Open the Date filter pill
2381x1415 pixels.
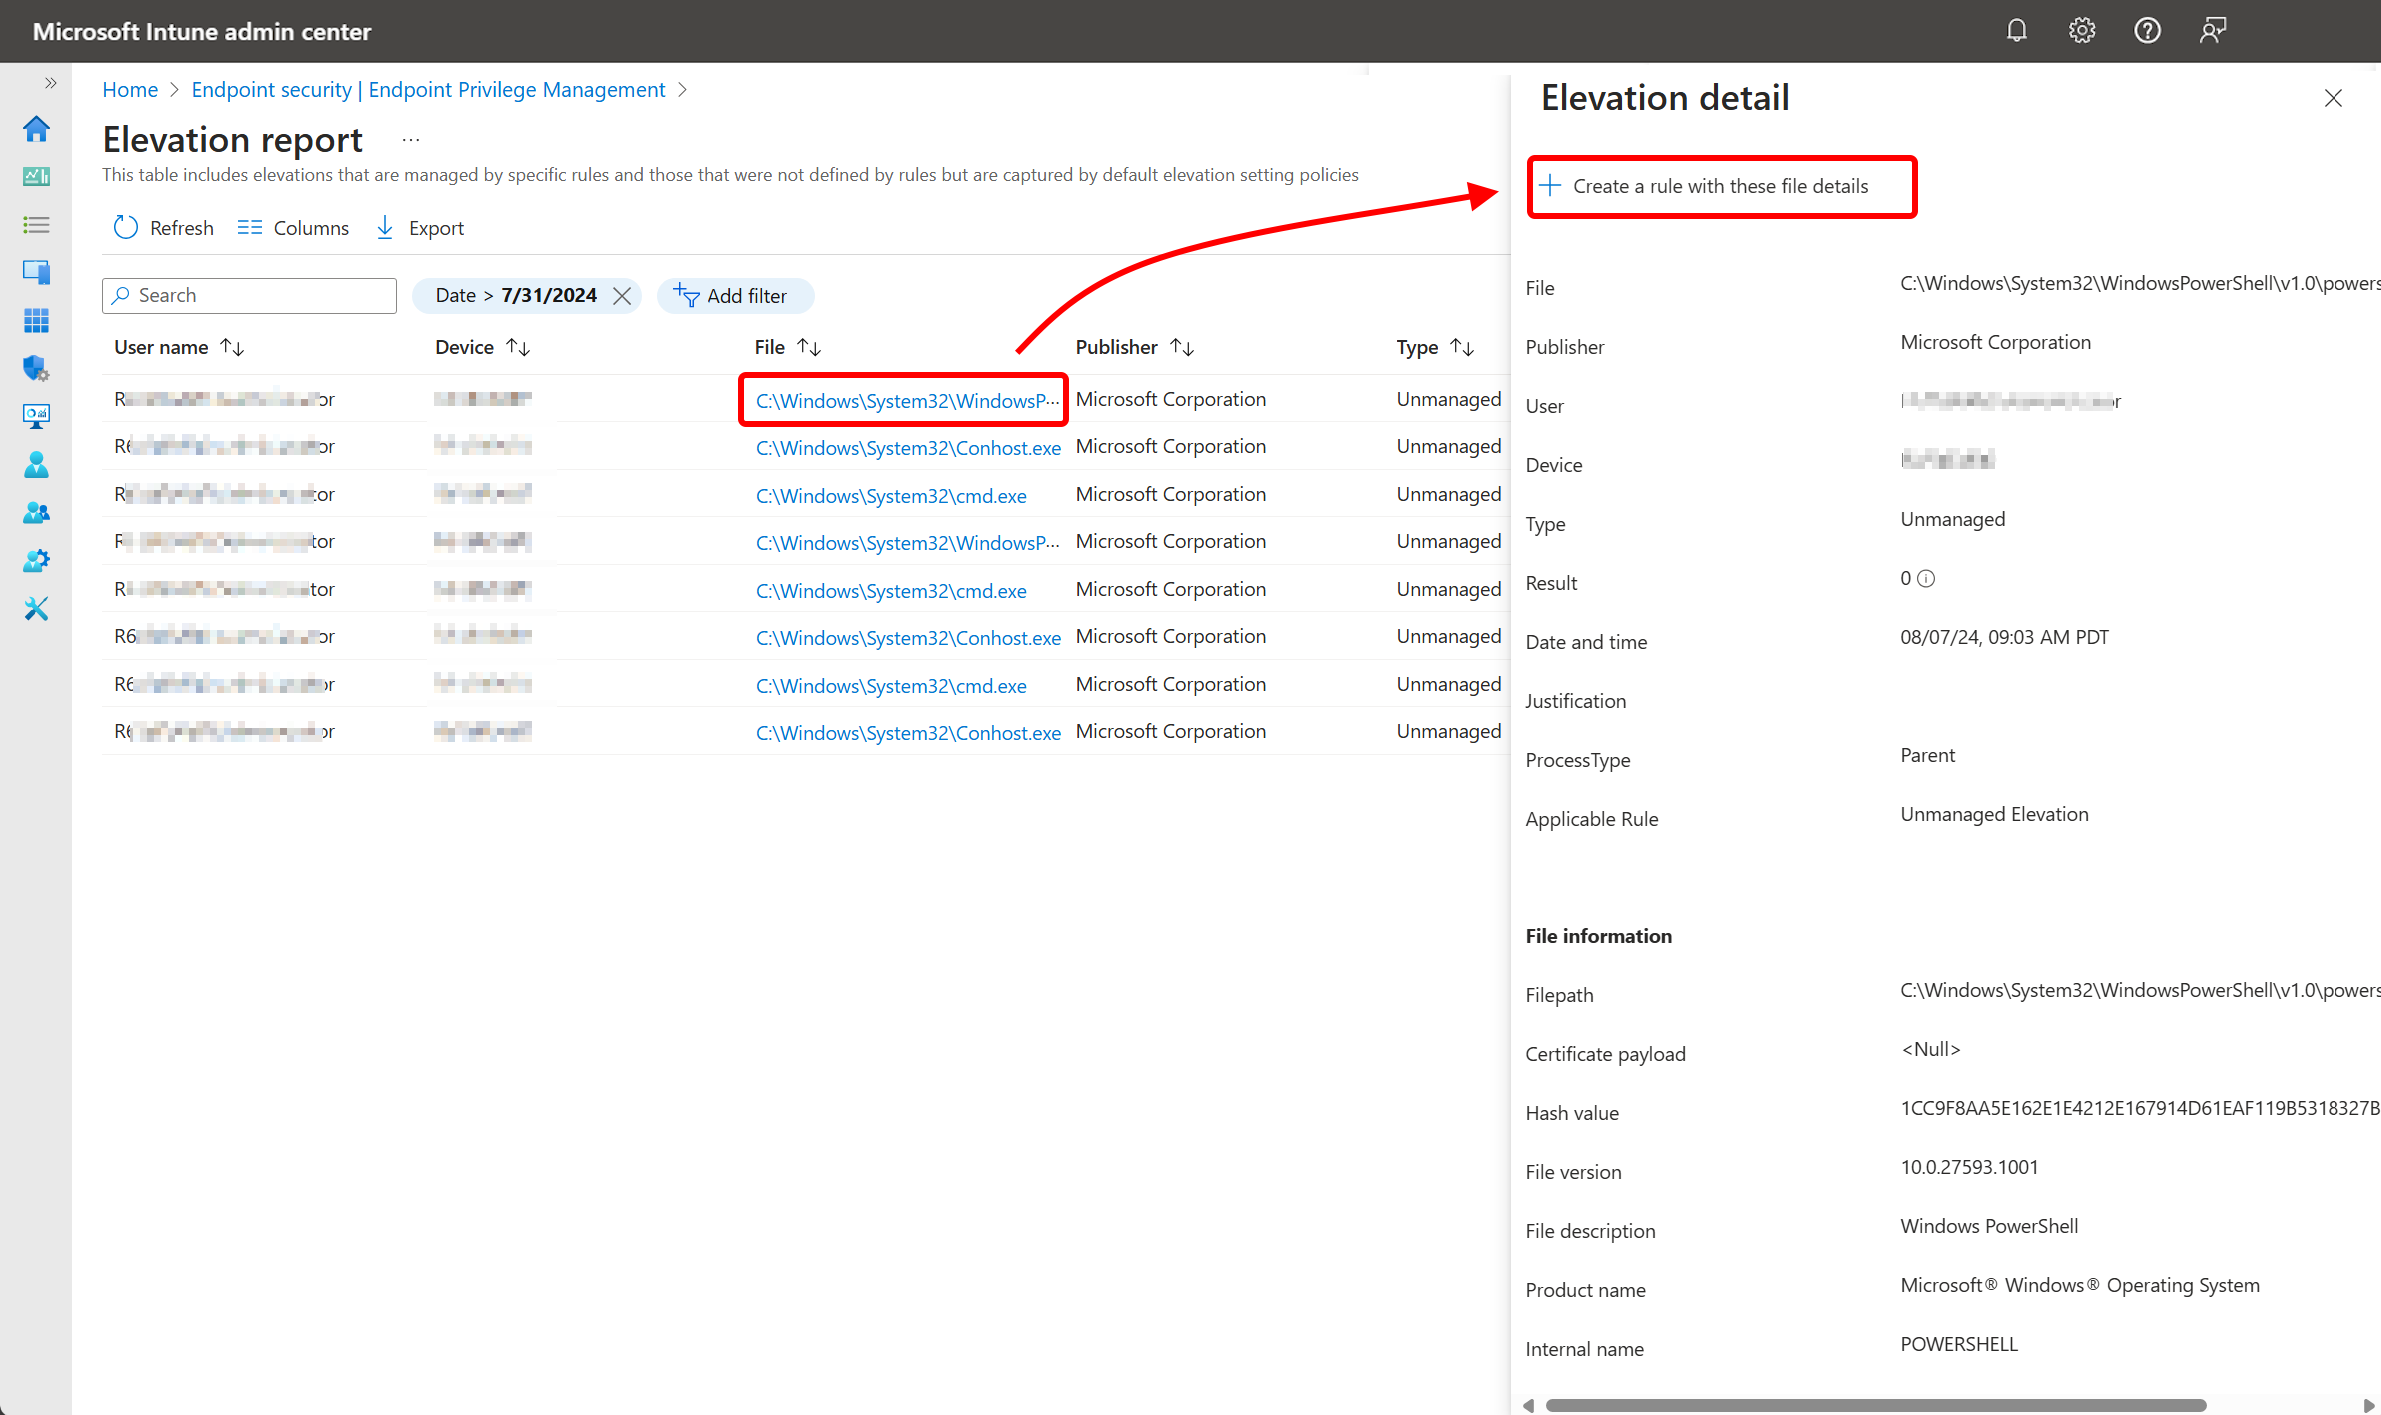(x=516, y=296)
